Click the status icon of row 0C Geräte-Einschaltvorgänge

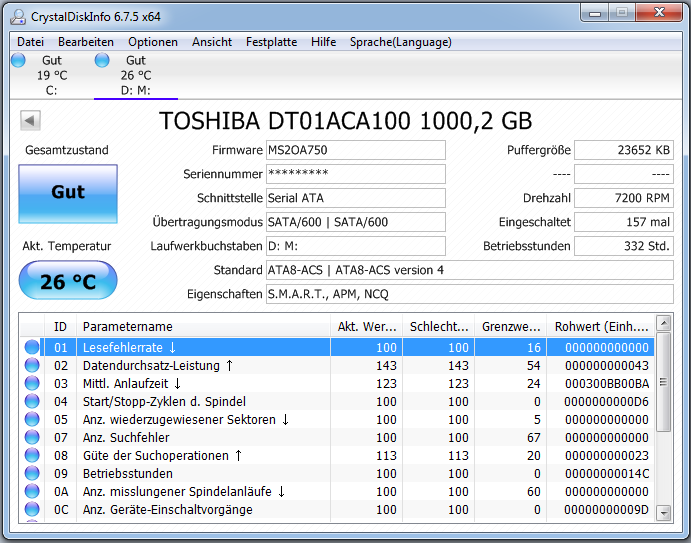pos(32,510)
